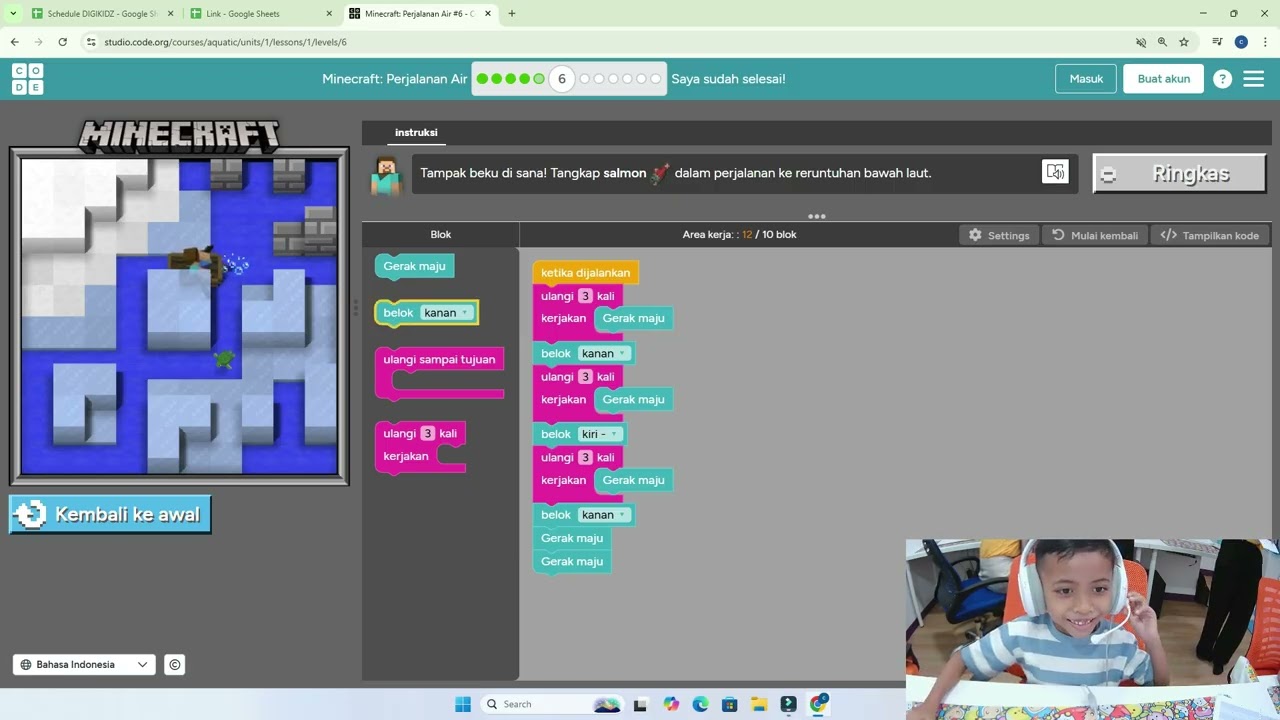The image size is (1280, 720).
Task: Click number 3 in third ulangi loop
Action: tap(586, 458)
